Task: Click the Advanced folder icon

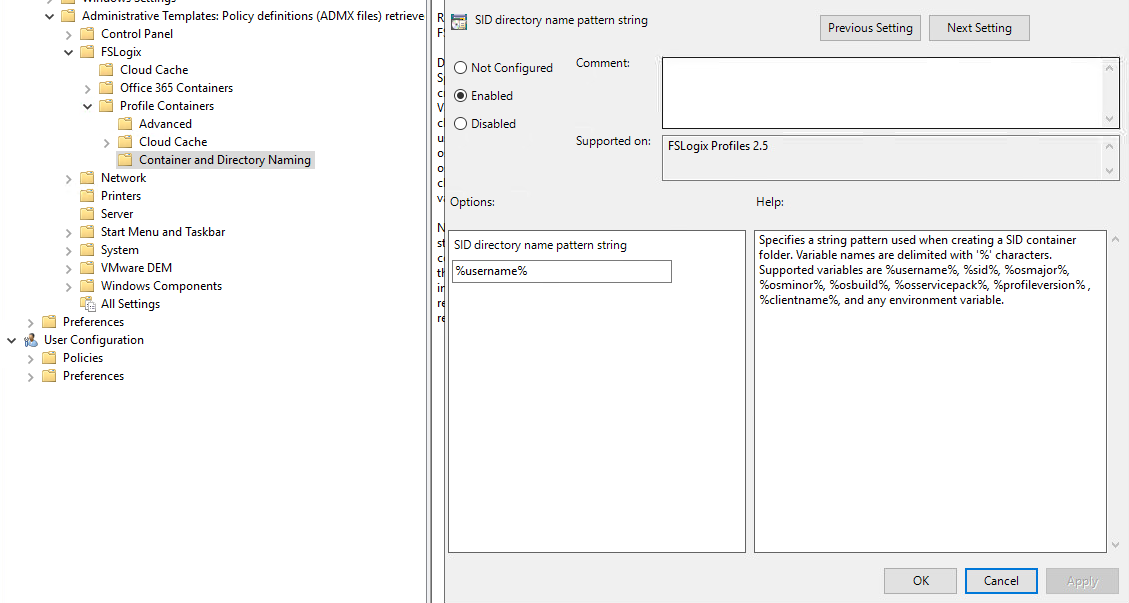Action: click(125, 124)
